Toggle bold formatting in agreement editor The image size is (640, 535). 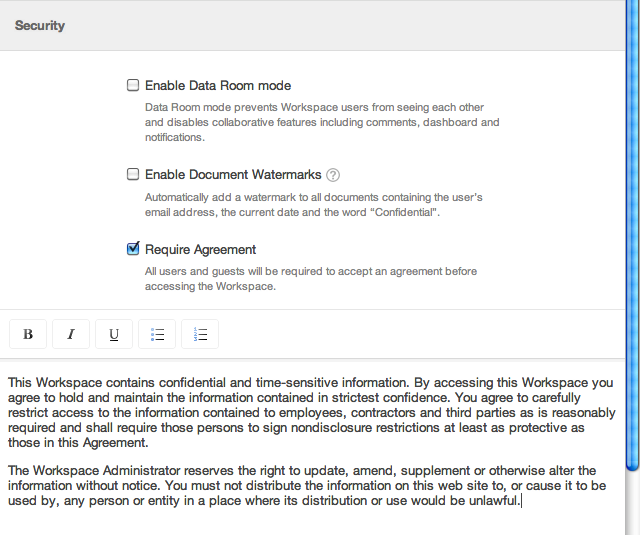[28, 334]
